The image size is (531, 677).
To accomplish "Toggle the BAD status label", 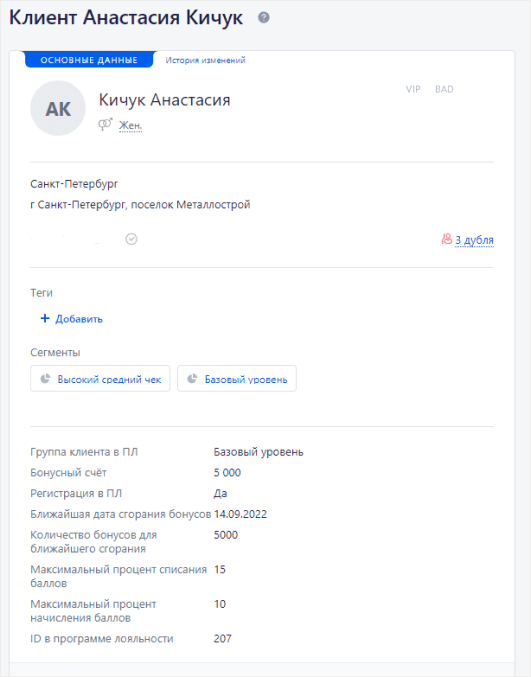I will 444,89.
